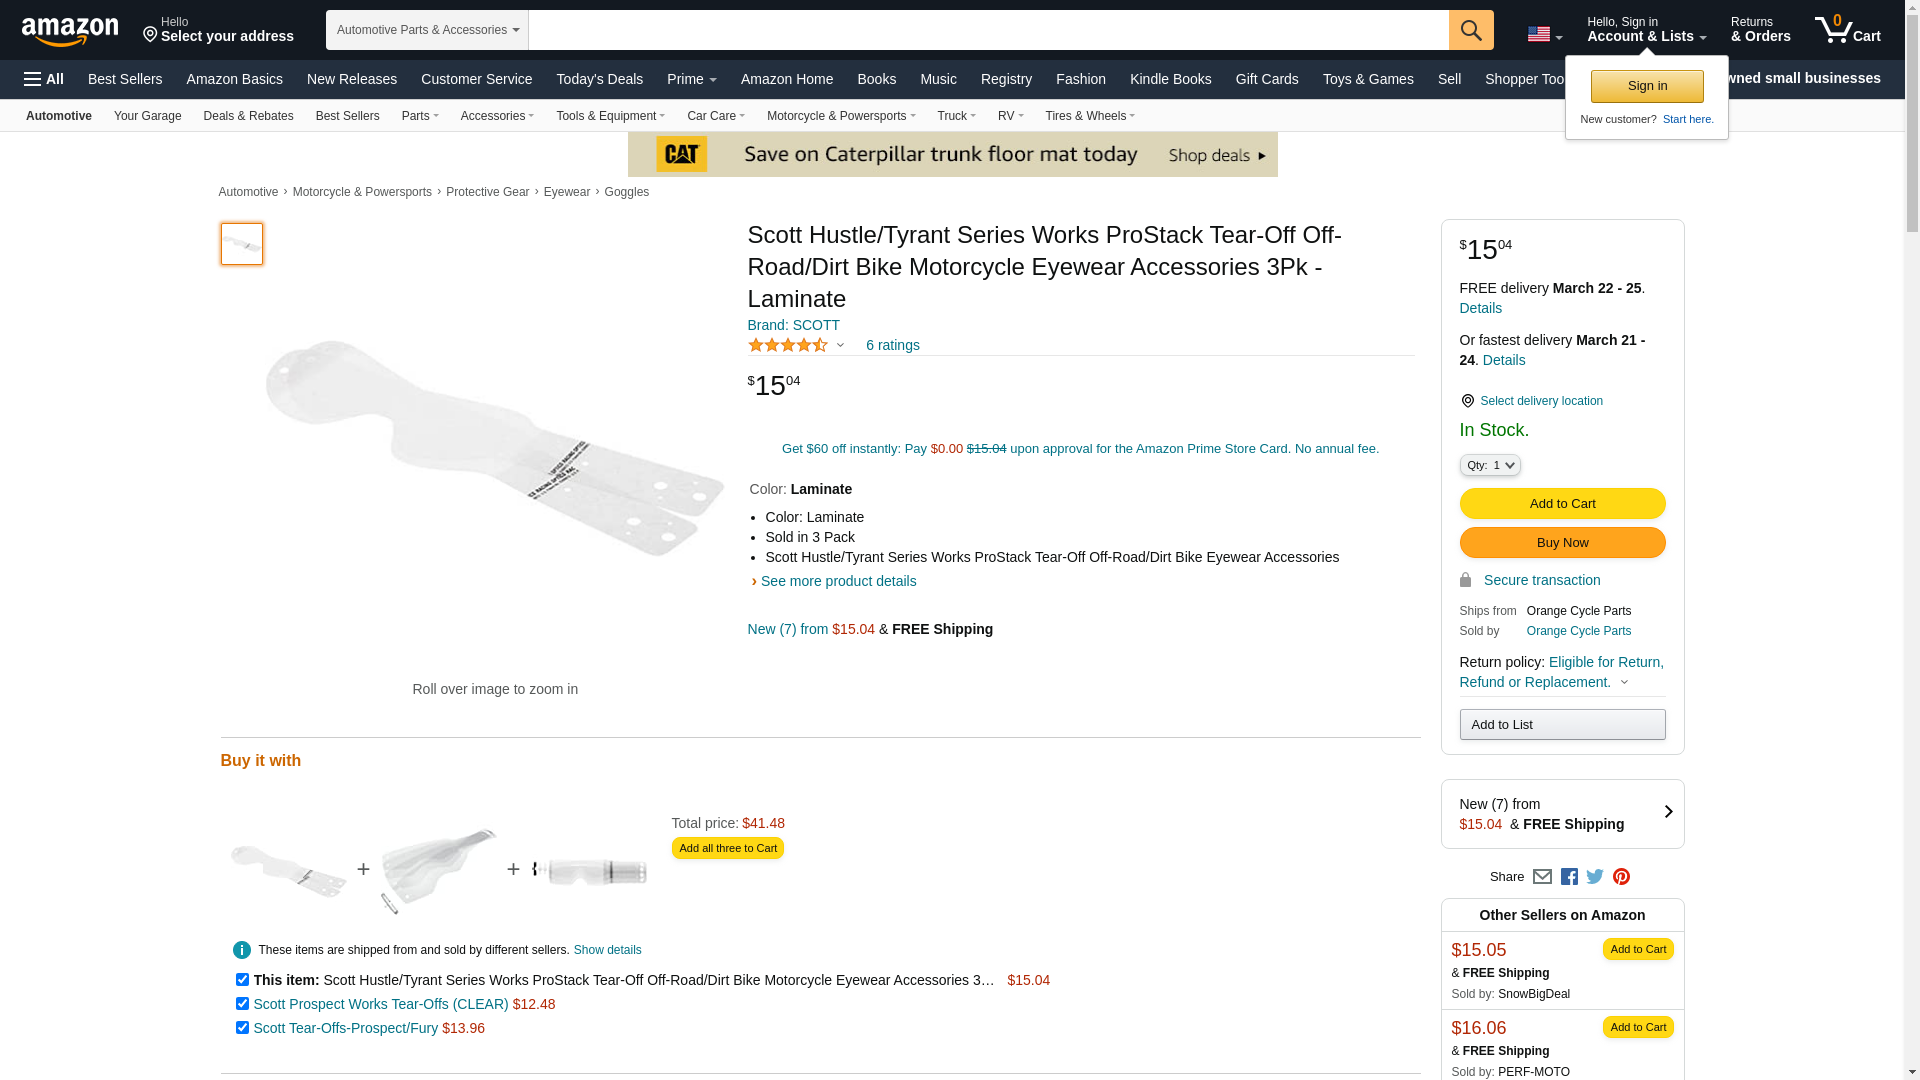Uncheck Scott Prospect Works Tear-Offs checkbox
Image resolution: width=1920 pixels, height=1080 pixels.
[242, 1004]
